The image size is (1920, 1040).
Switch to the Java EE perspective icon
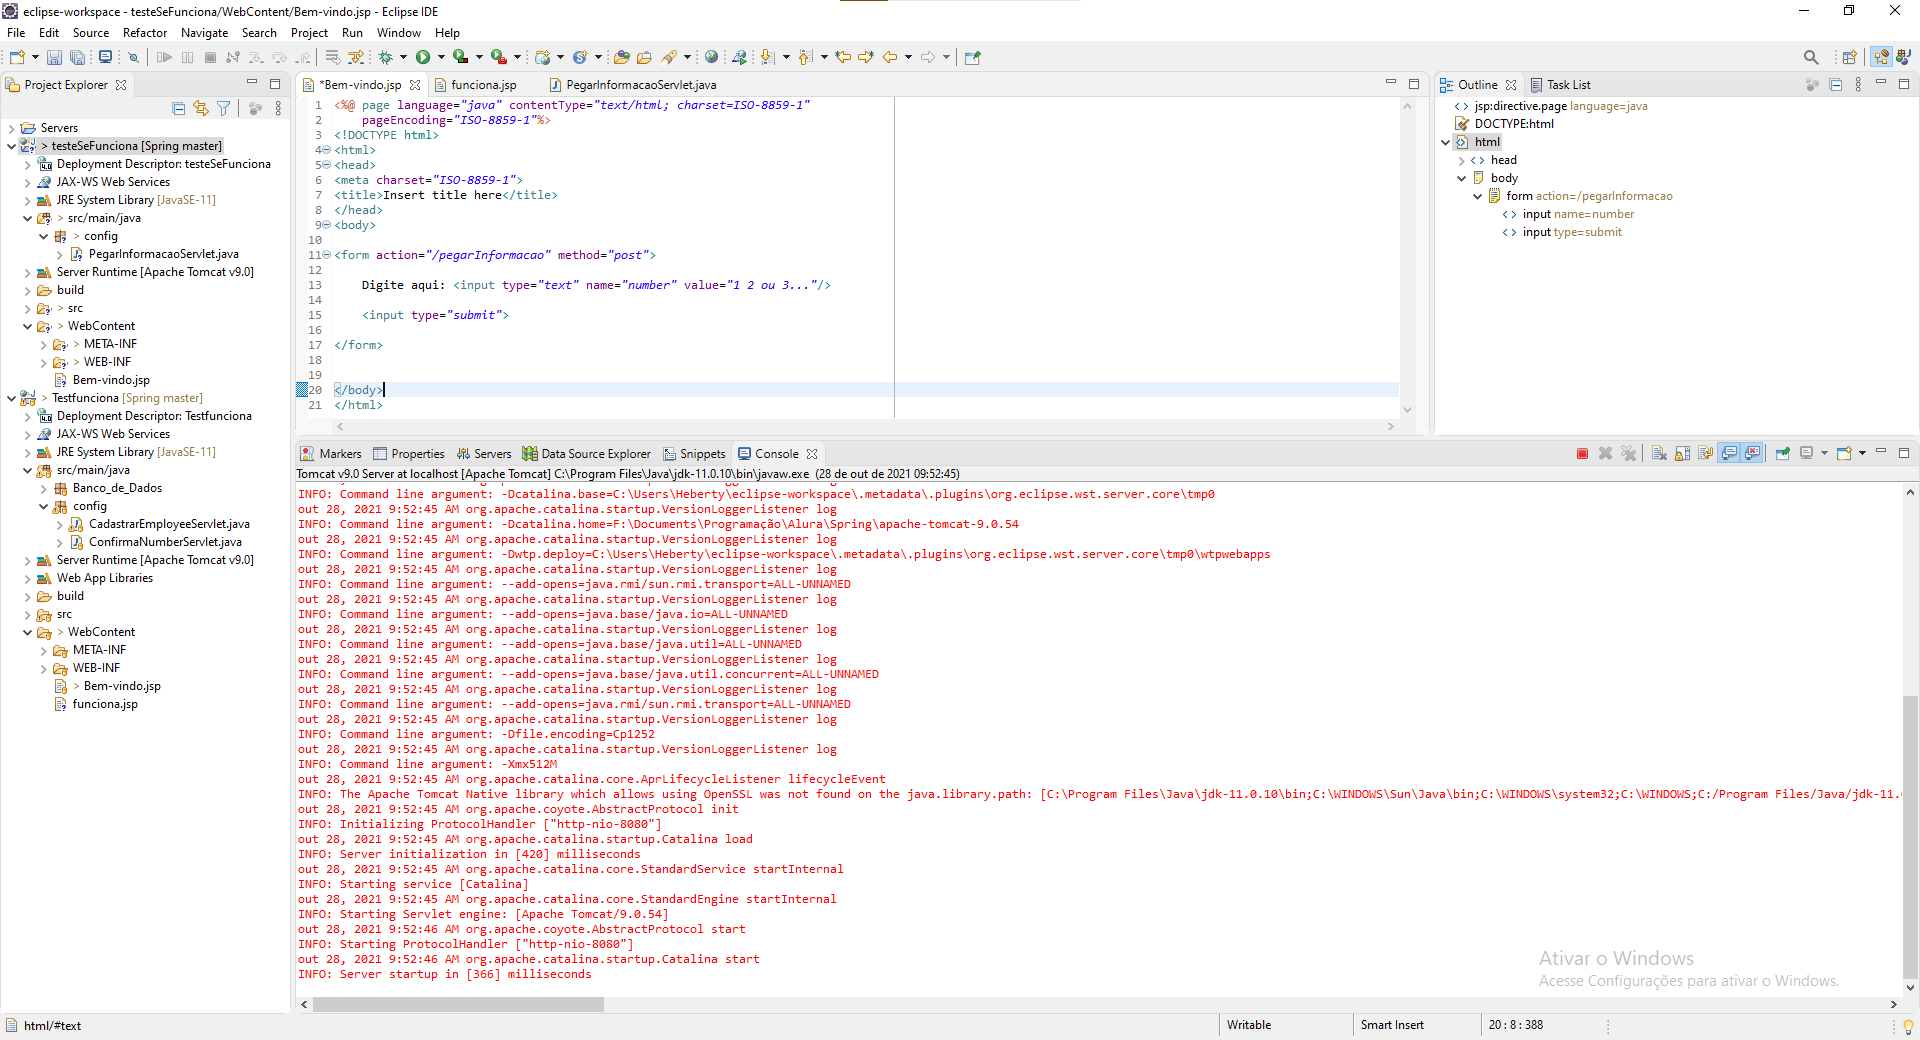pos(1881,57)
